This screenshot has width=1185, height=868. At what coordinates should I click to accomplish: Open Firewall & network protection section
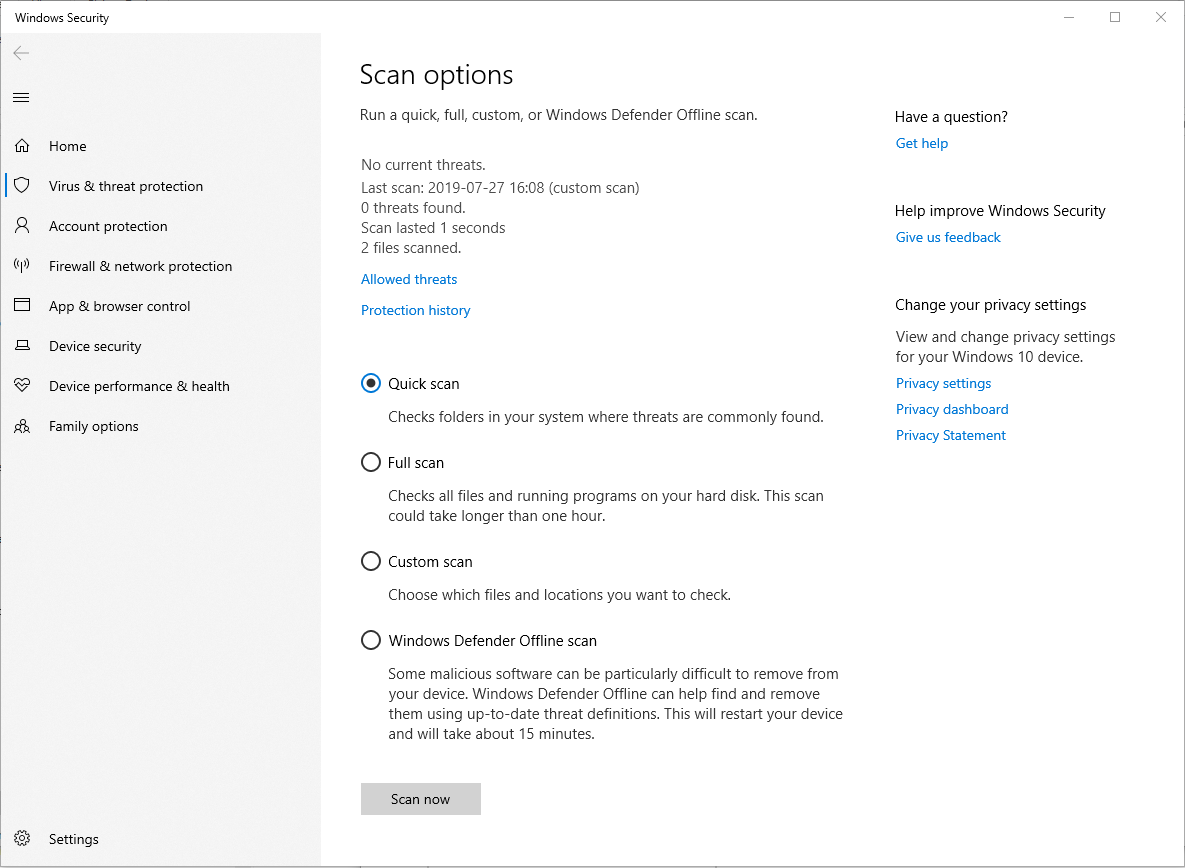141,267
